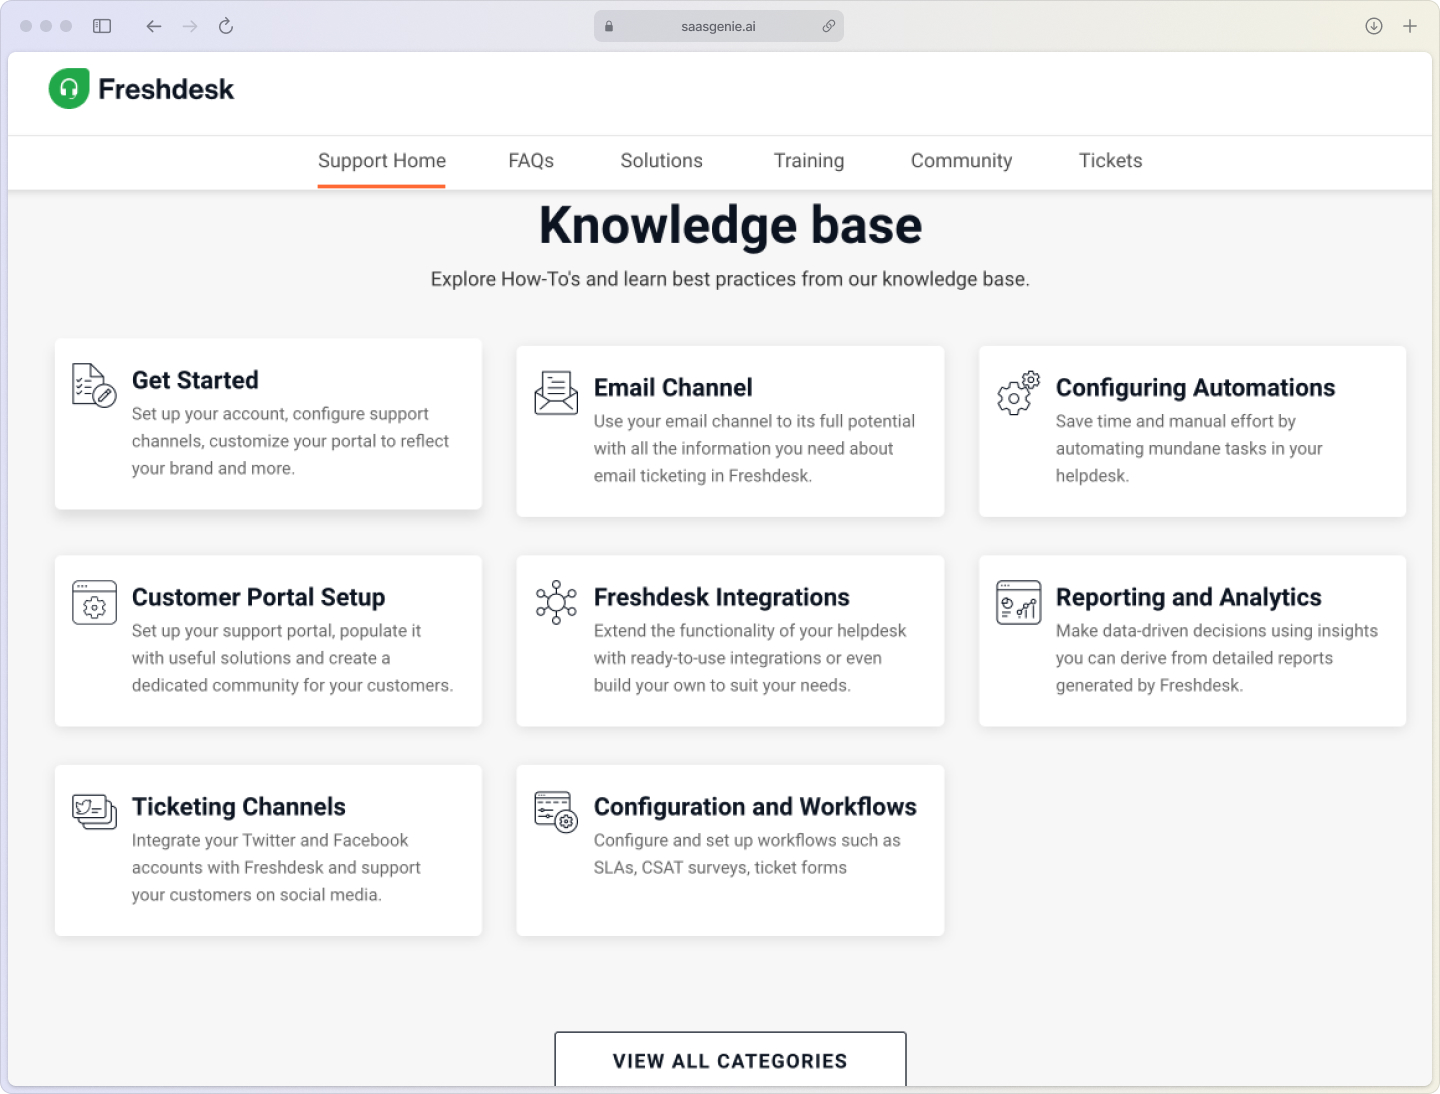
Task: Click the lock icon in address bar
Action: tap(609, 27)
